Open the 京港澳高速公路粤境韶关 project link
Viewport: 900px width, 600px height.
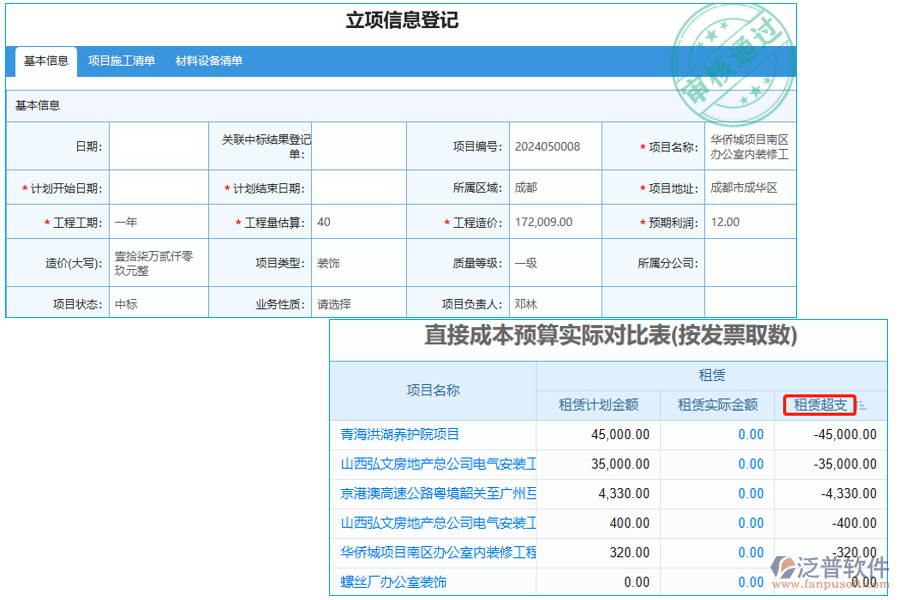pos(438,493)
